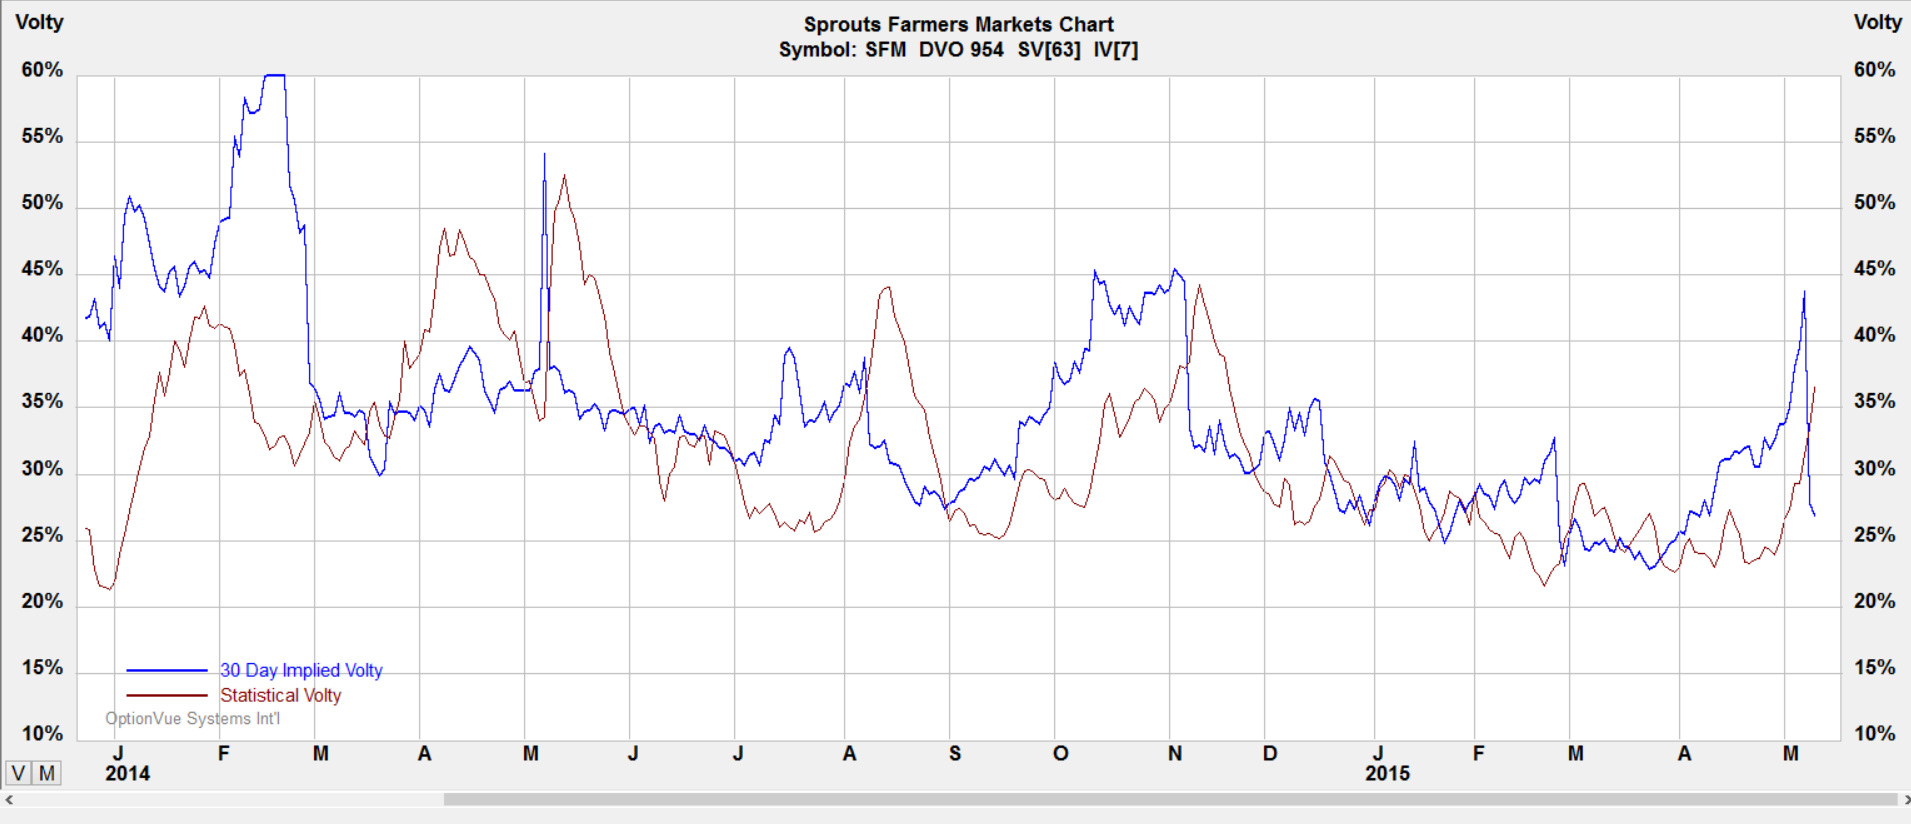Screen dimensions: 1911x824
Task: Click the M button beside the V button
Action: (47, 773)
